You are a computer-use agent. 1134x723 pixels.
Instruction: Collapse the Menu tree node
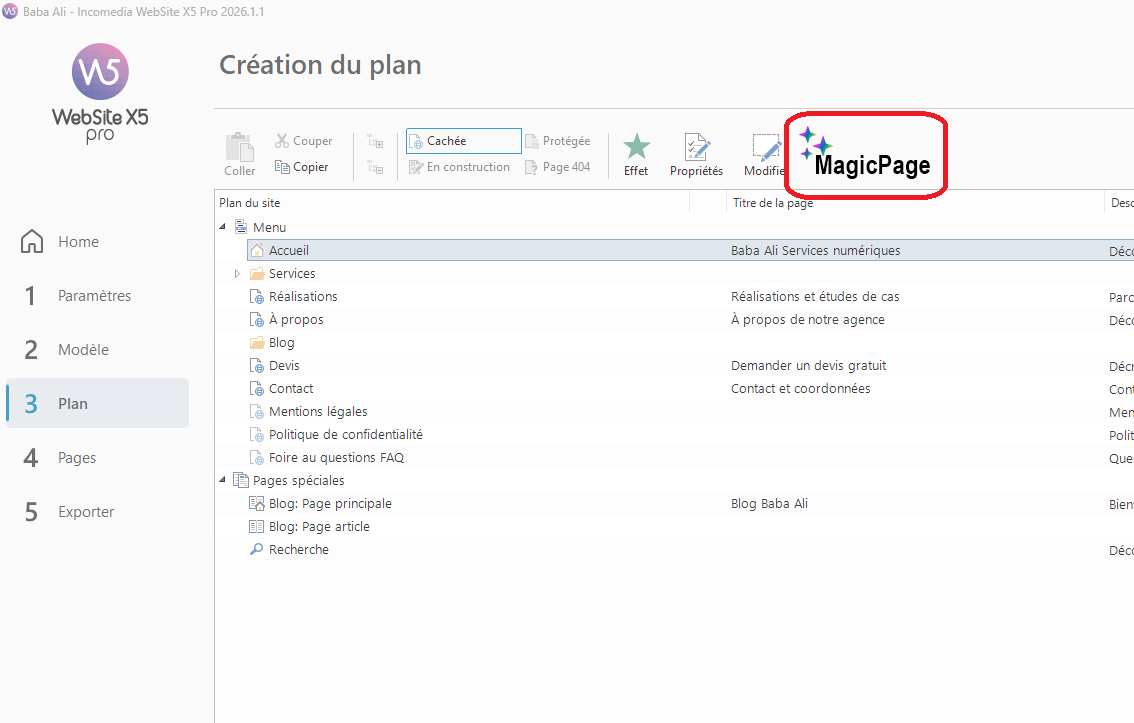click(223, 228)
